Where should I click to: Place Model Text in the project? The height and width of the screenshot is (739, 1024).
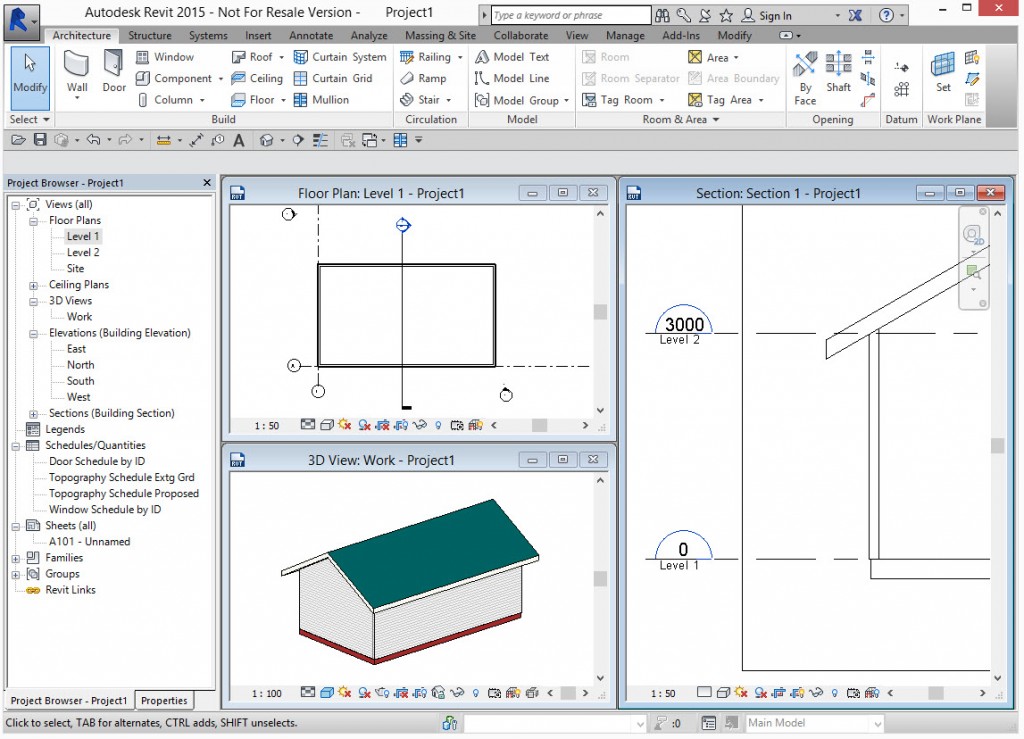521,57
